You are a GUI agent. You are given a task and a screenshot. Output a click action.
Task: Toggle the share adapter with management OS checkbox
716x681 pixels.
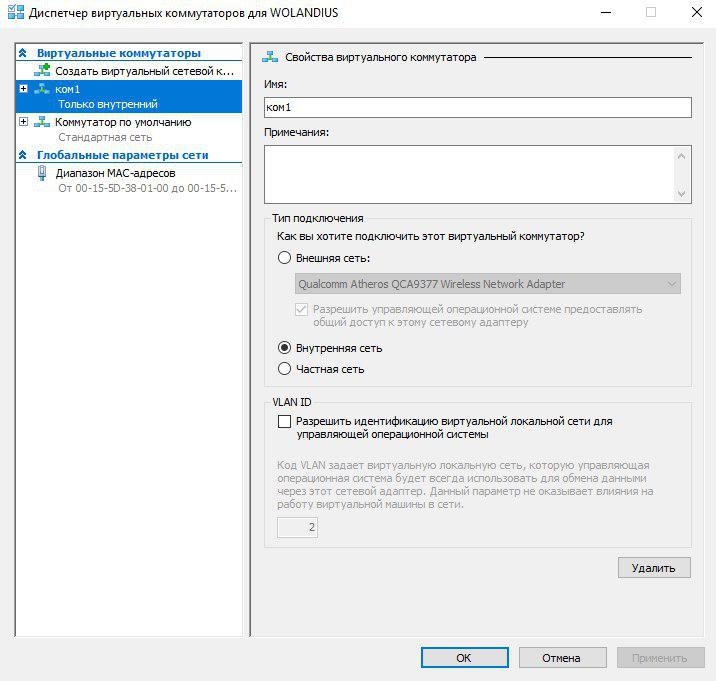coord(301,309)
